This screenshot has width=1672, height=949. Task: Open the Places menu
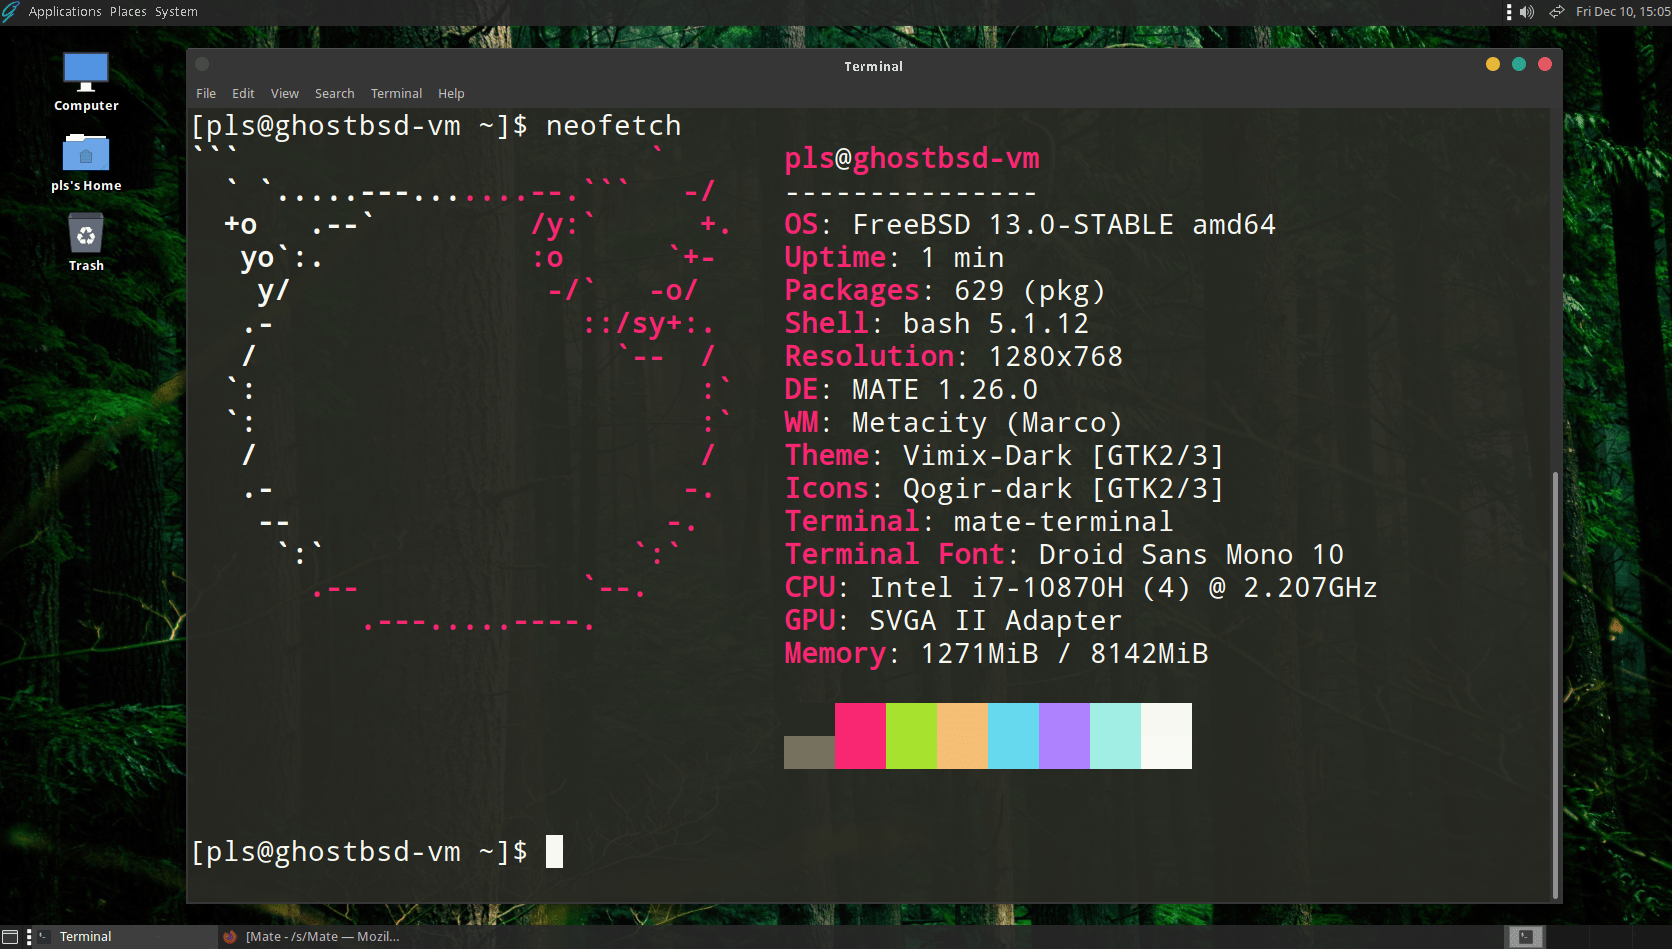(x=128, y=12)
